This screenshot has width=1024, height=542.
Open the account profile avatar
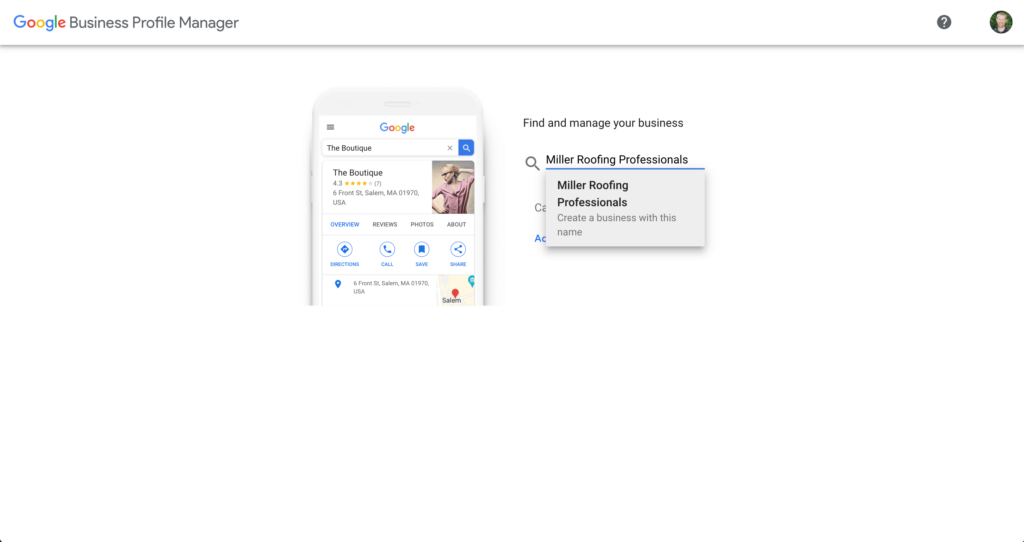pos(1000,22)
